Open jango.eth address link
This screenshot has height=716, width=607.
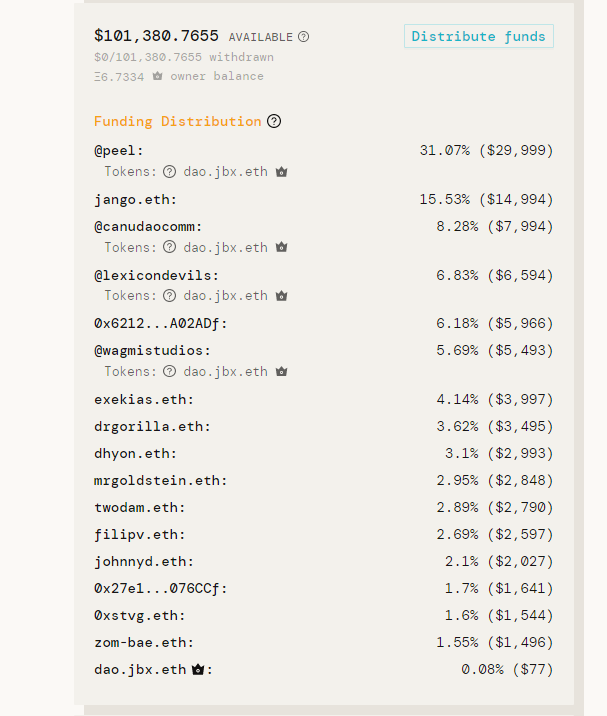tap(132, 200)
